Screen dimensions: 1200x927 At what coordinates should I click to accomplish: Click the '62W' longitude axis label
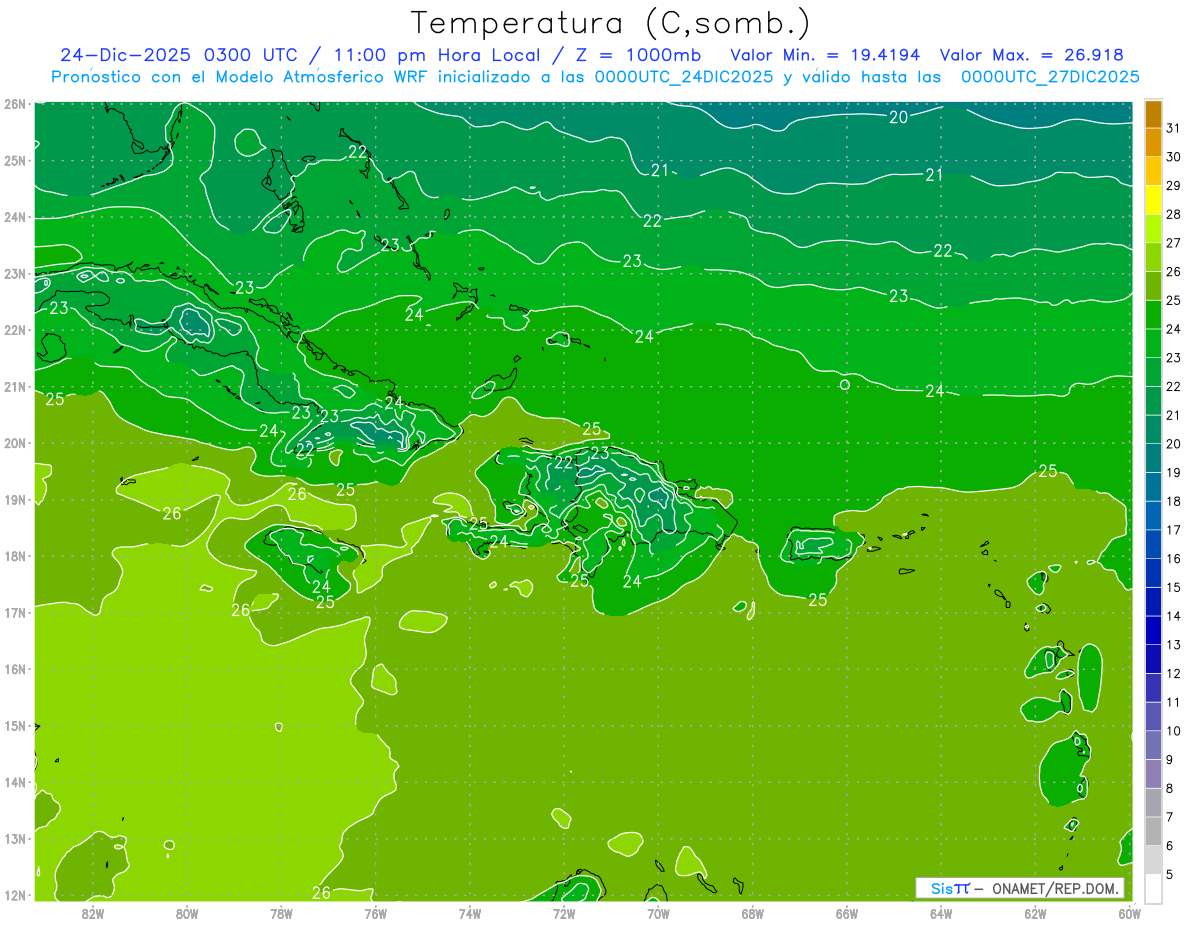(1035, 913)
